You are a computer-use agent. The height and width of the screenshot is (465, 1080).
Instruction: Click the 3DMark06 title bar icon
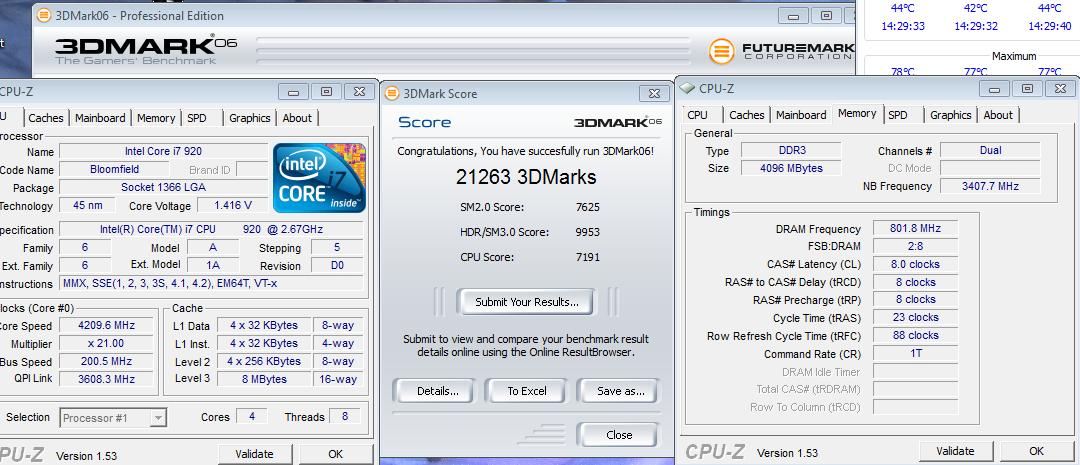click(x=43, y=14)
